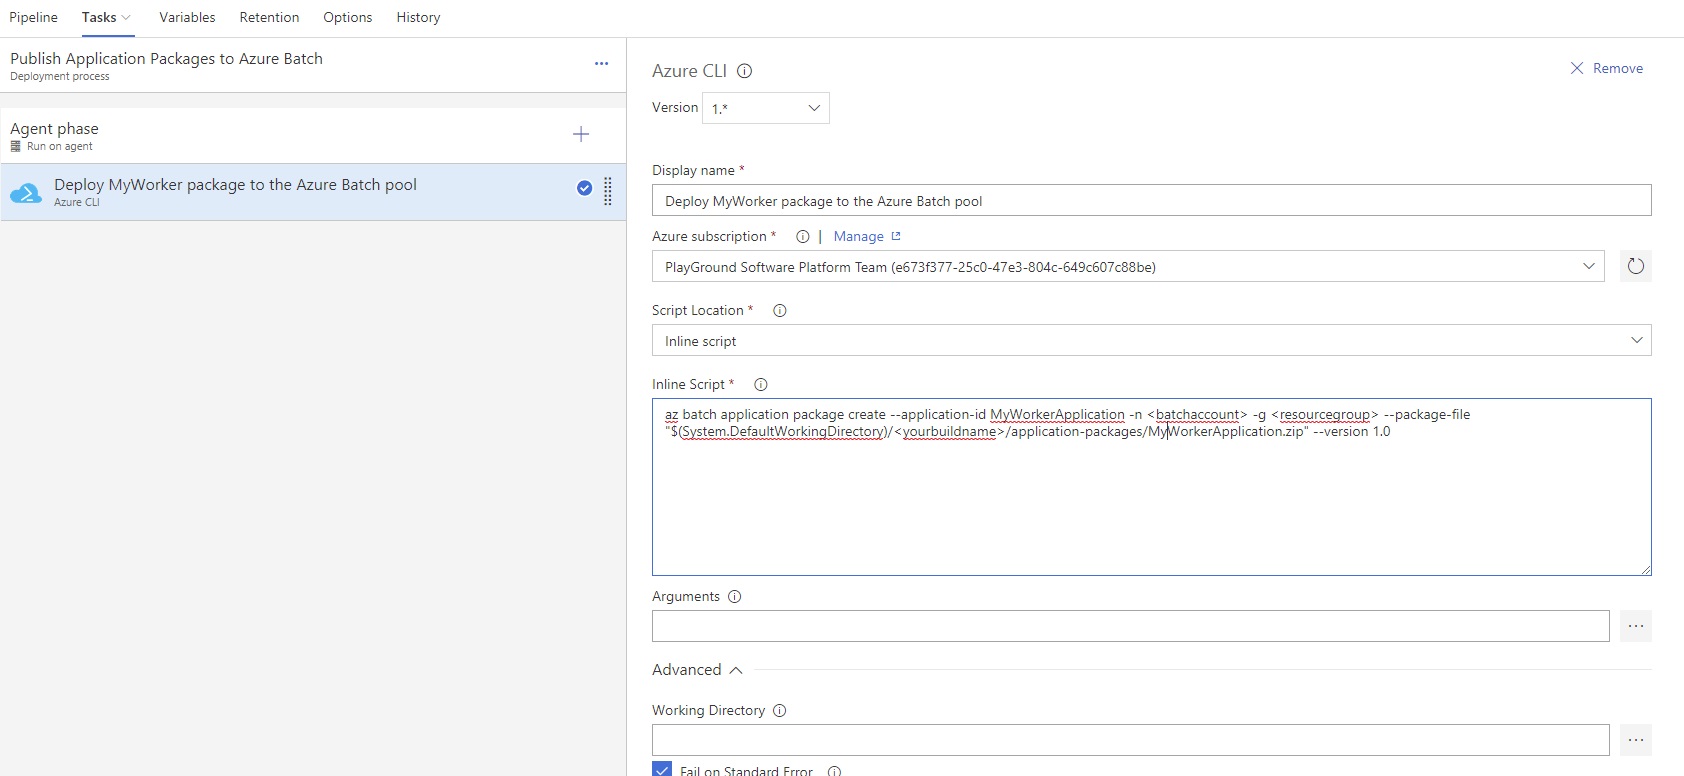
Task: Expand the Script Location dropdown
Action: click(x=1150, y=341)
